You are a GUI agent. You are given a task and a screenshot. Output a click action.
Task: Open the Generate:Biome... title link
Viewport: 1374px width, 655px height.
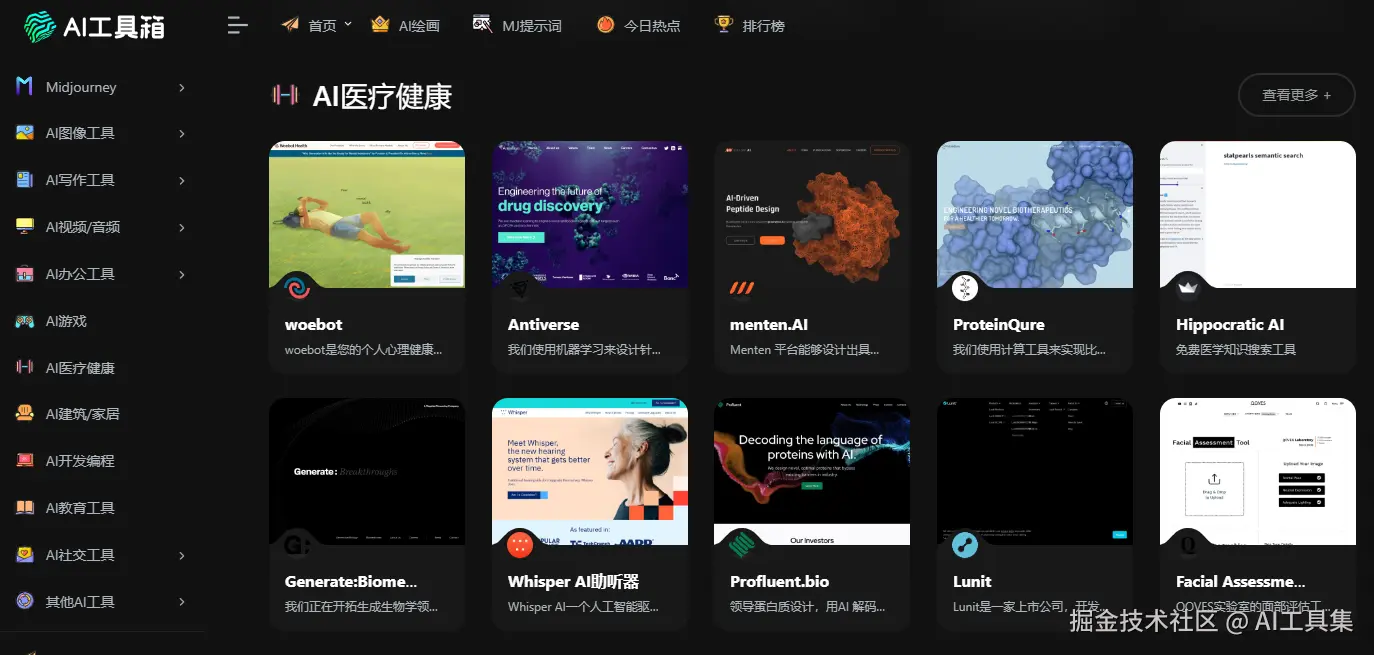click(x=351, y=582)
